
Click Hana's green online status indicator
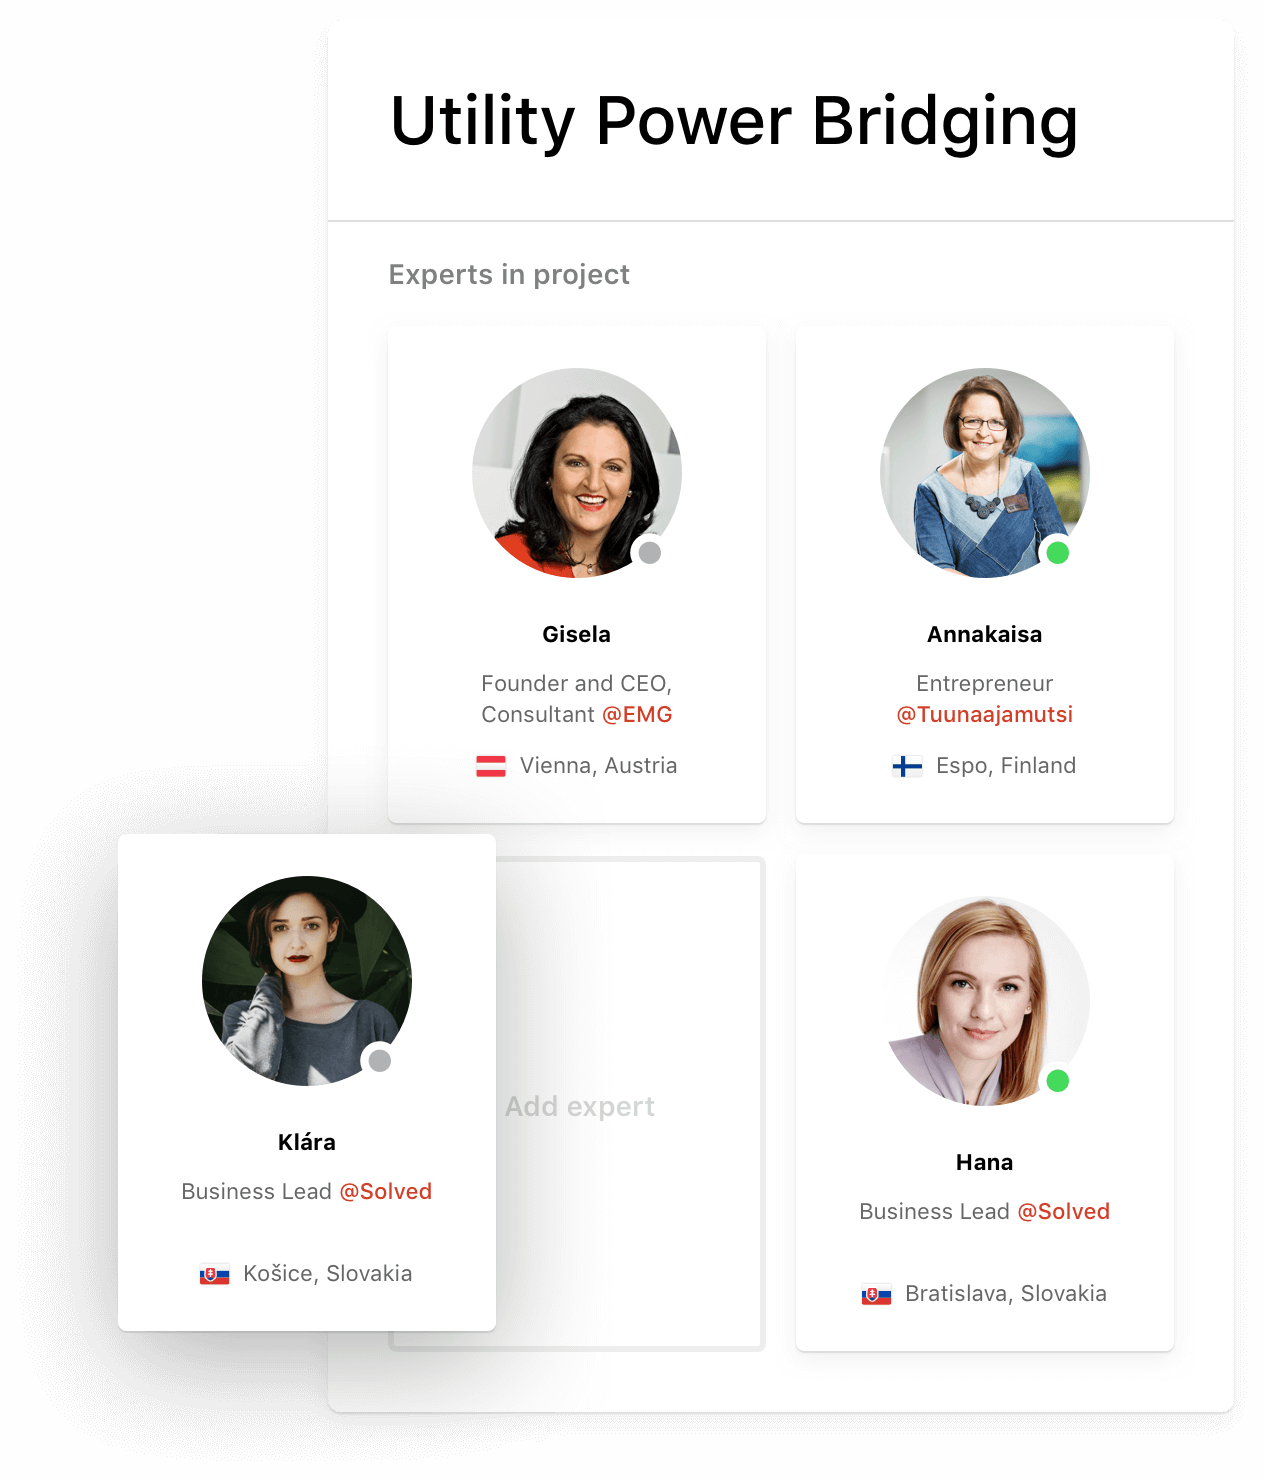tap(1058, 1080)
